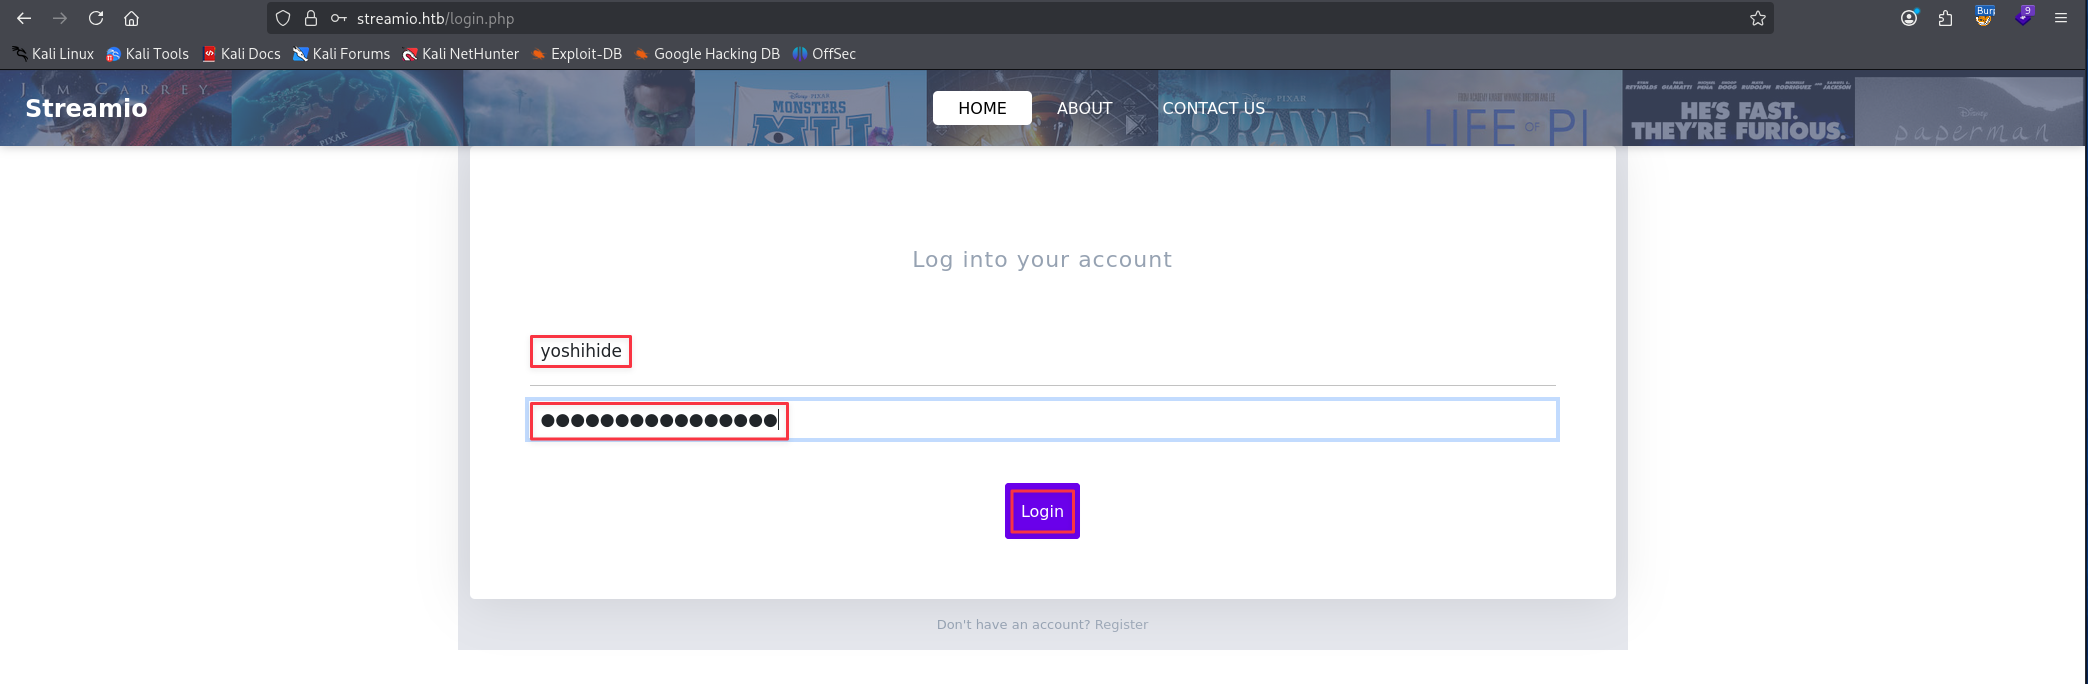Click the Streamio site logo
This screenshot has height=684, width=2088.
click(x=86, y=108)
